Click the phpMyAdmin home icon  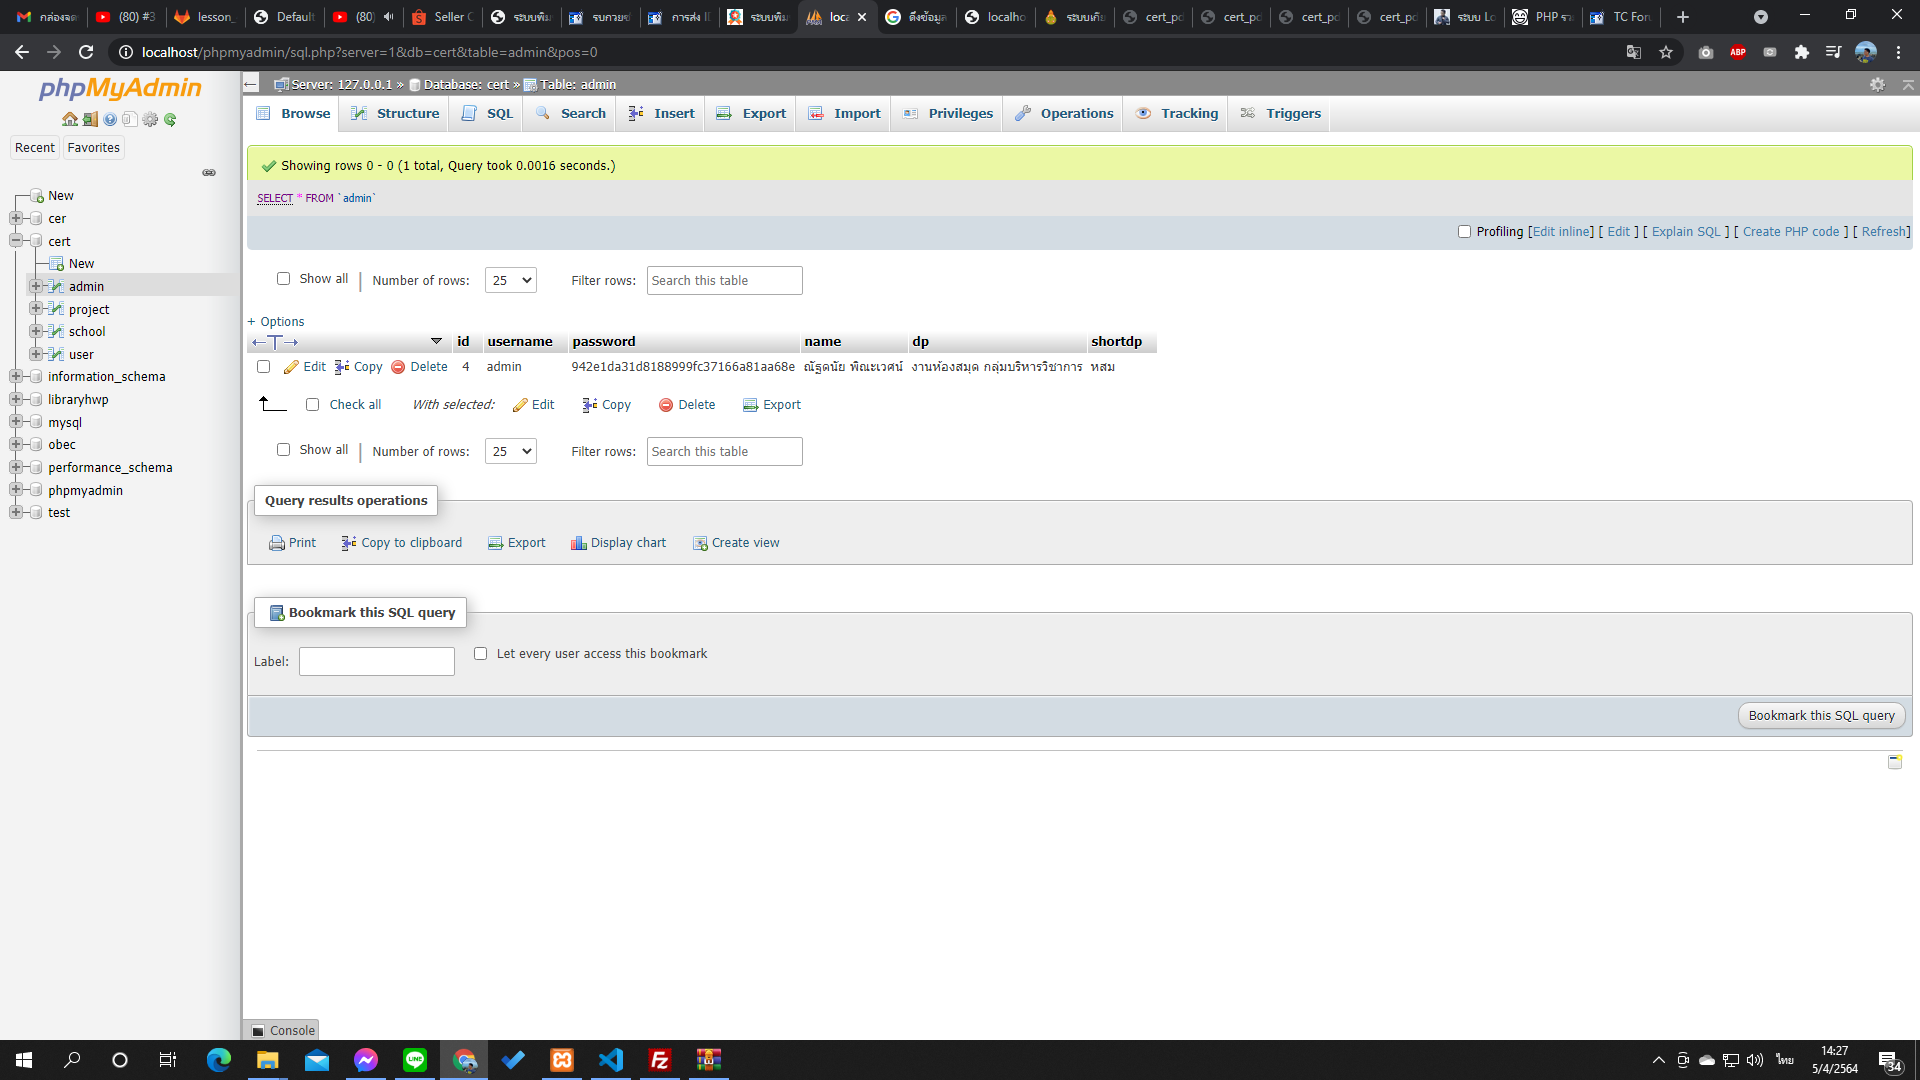click(69, 119)
